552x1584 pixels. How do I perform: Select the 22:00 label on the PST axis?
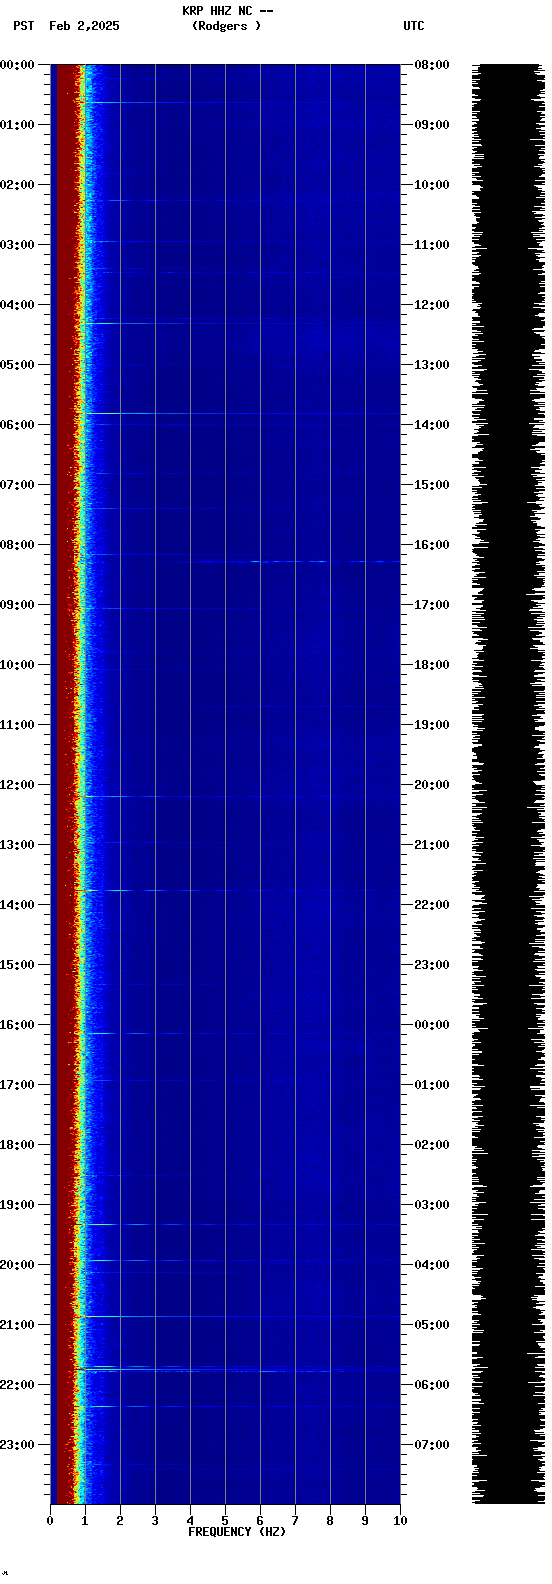tap(17, 1385)
